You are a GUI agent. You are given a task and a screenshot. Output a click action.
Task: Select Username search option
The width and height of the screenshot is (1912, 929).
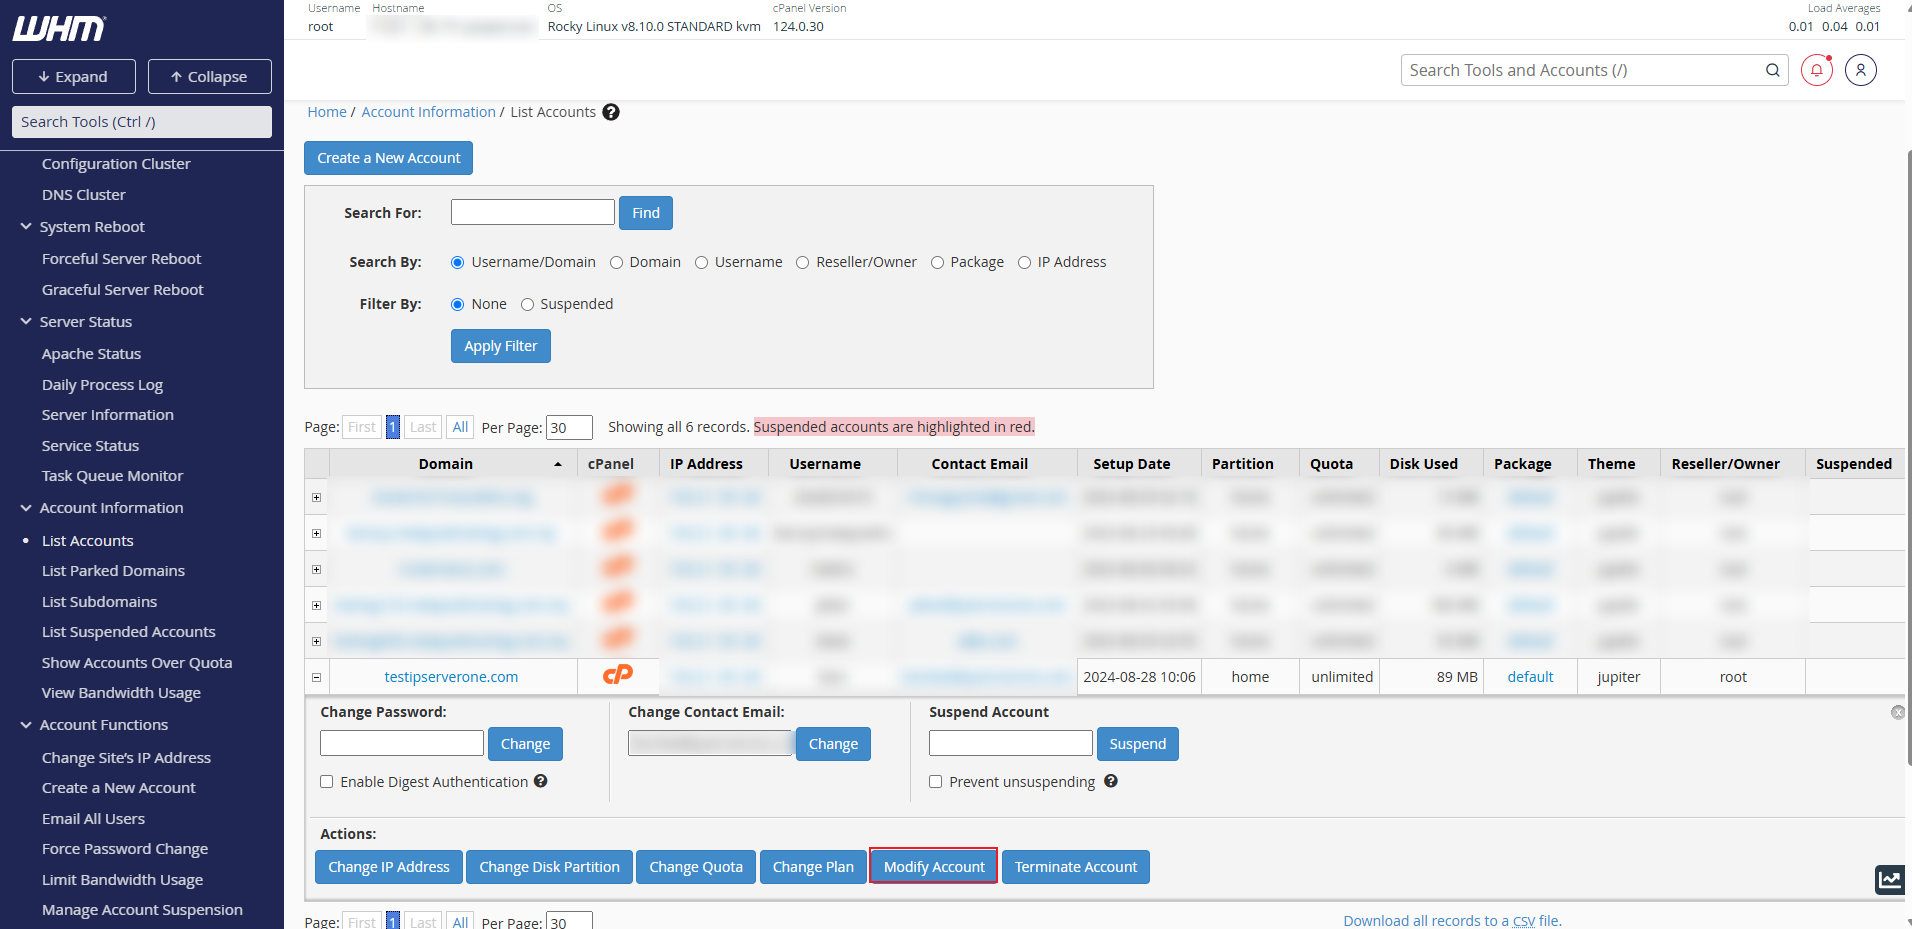tap(701, 262)
